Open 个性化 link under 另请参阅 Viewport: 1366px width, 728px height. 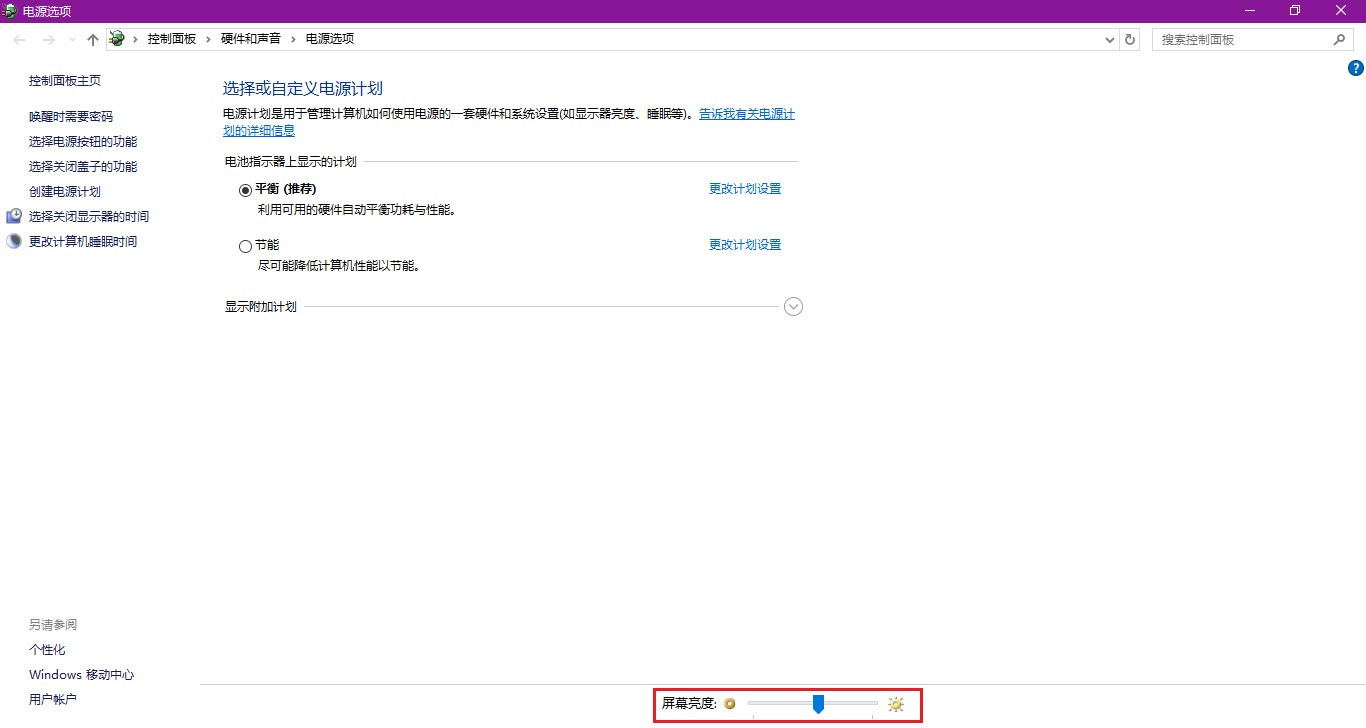pos(47,650)
